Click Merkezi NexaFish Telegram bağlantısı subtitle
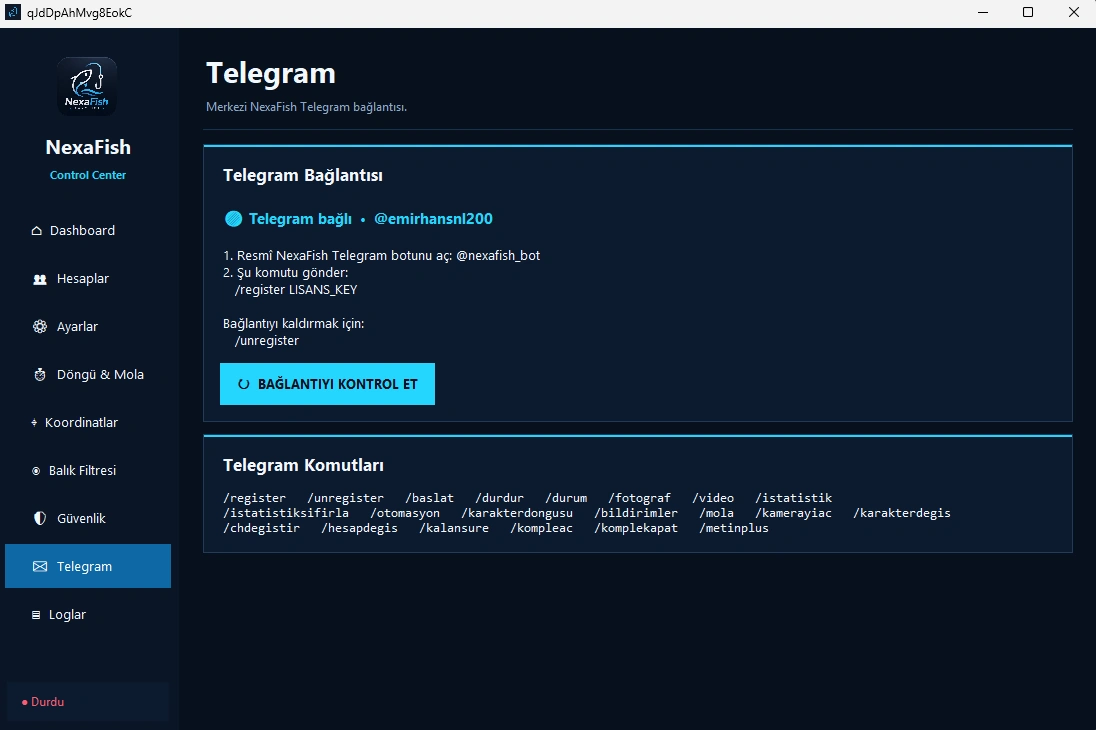The height and width of the screenshot is (730, 1096). click(306, 107)
